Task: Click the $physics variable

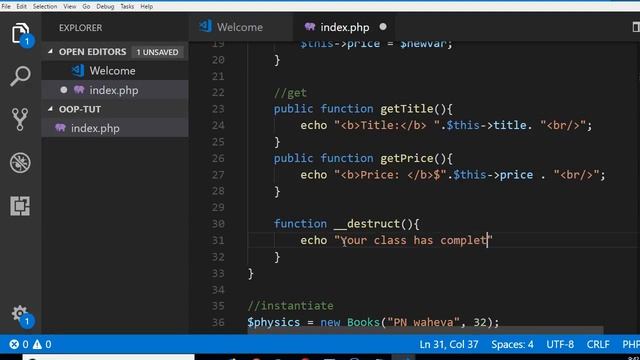Action: tap(274, 322)
